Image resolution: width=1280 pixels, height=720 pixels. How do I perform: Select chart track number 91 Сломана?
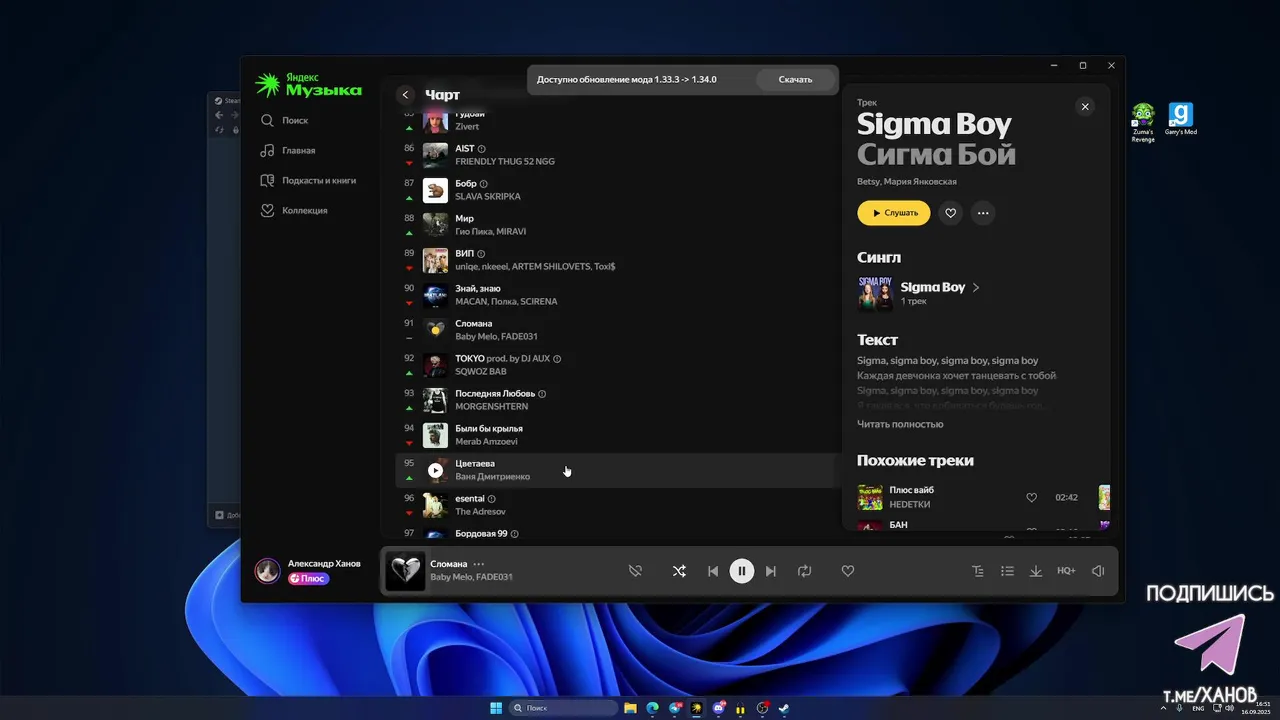click(x=617, y=330)
